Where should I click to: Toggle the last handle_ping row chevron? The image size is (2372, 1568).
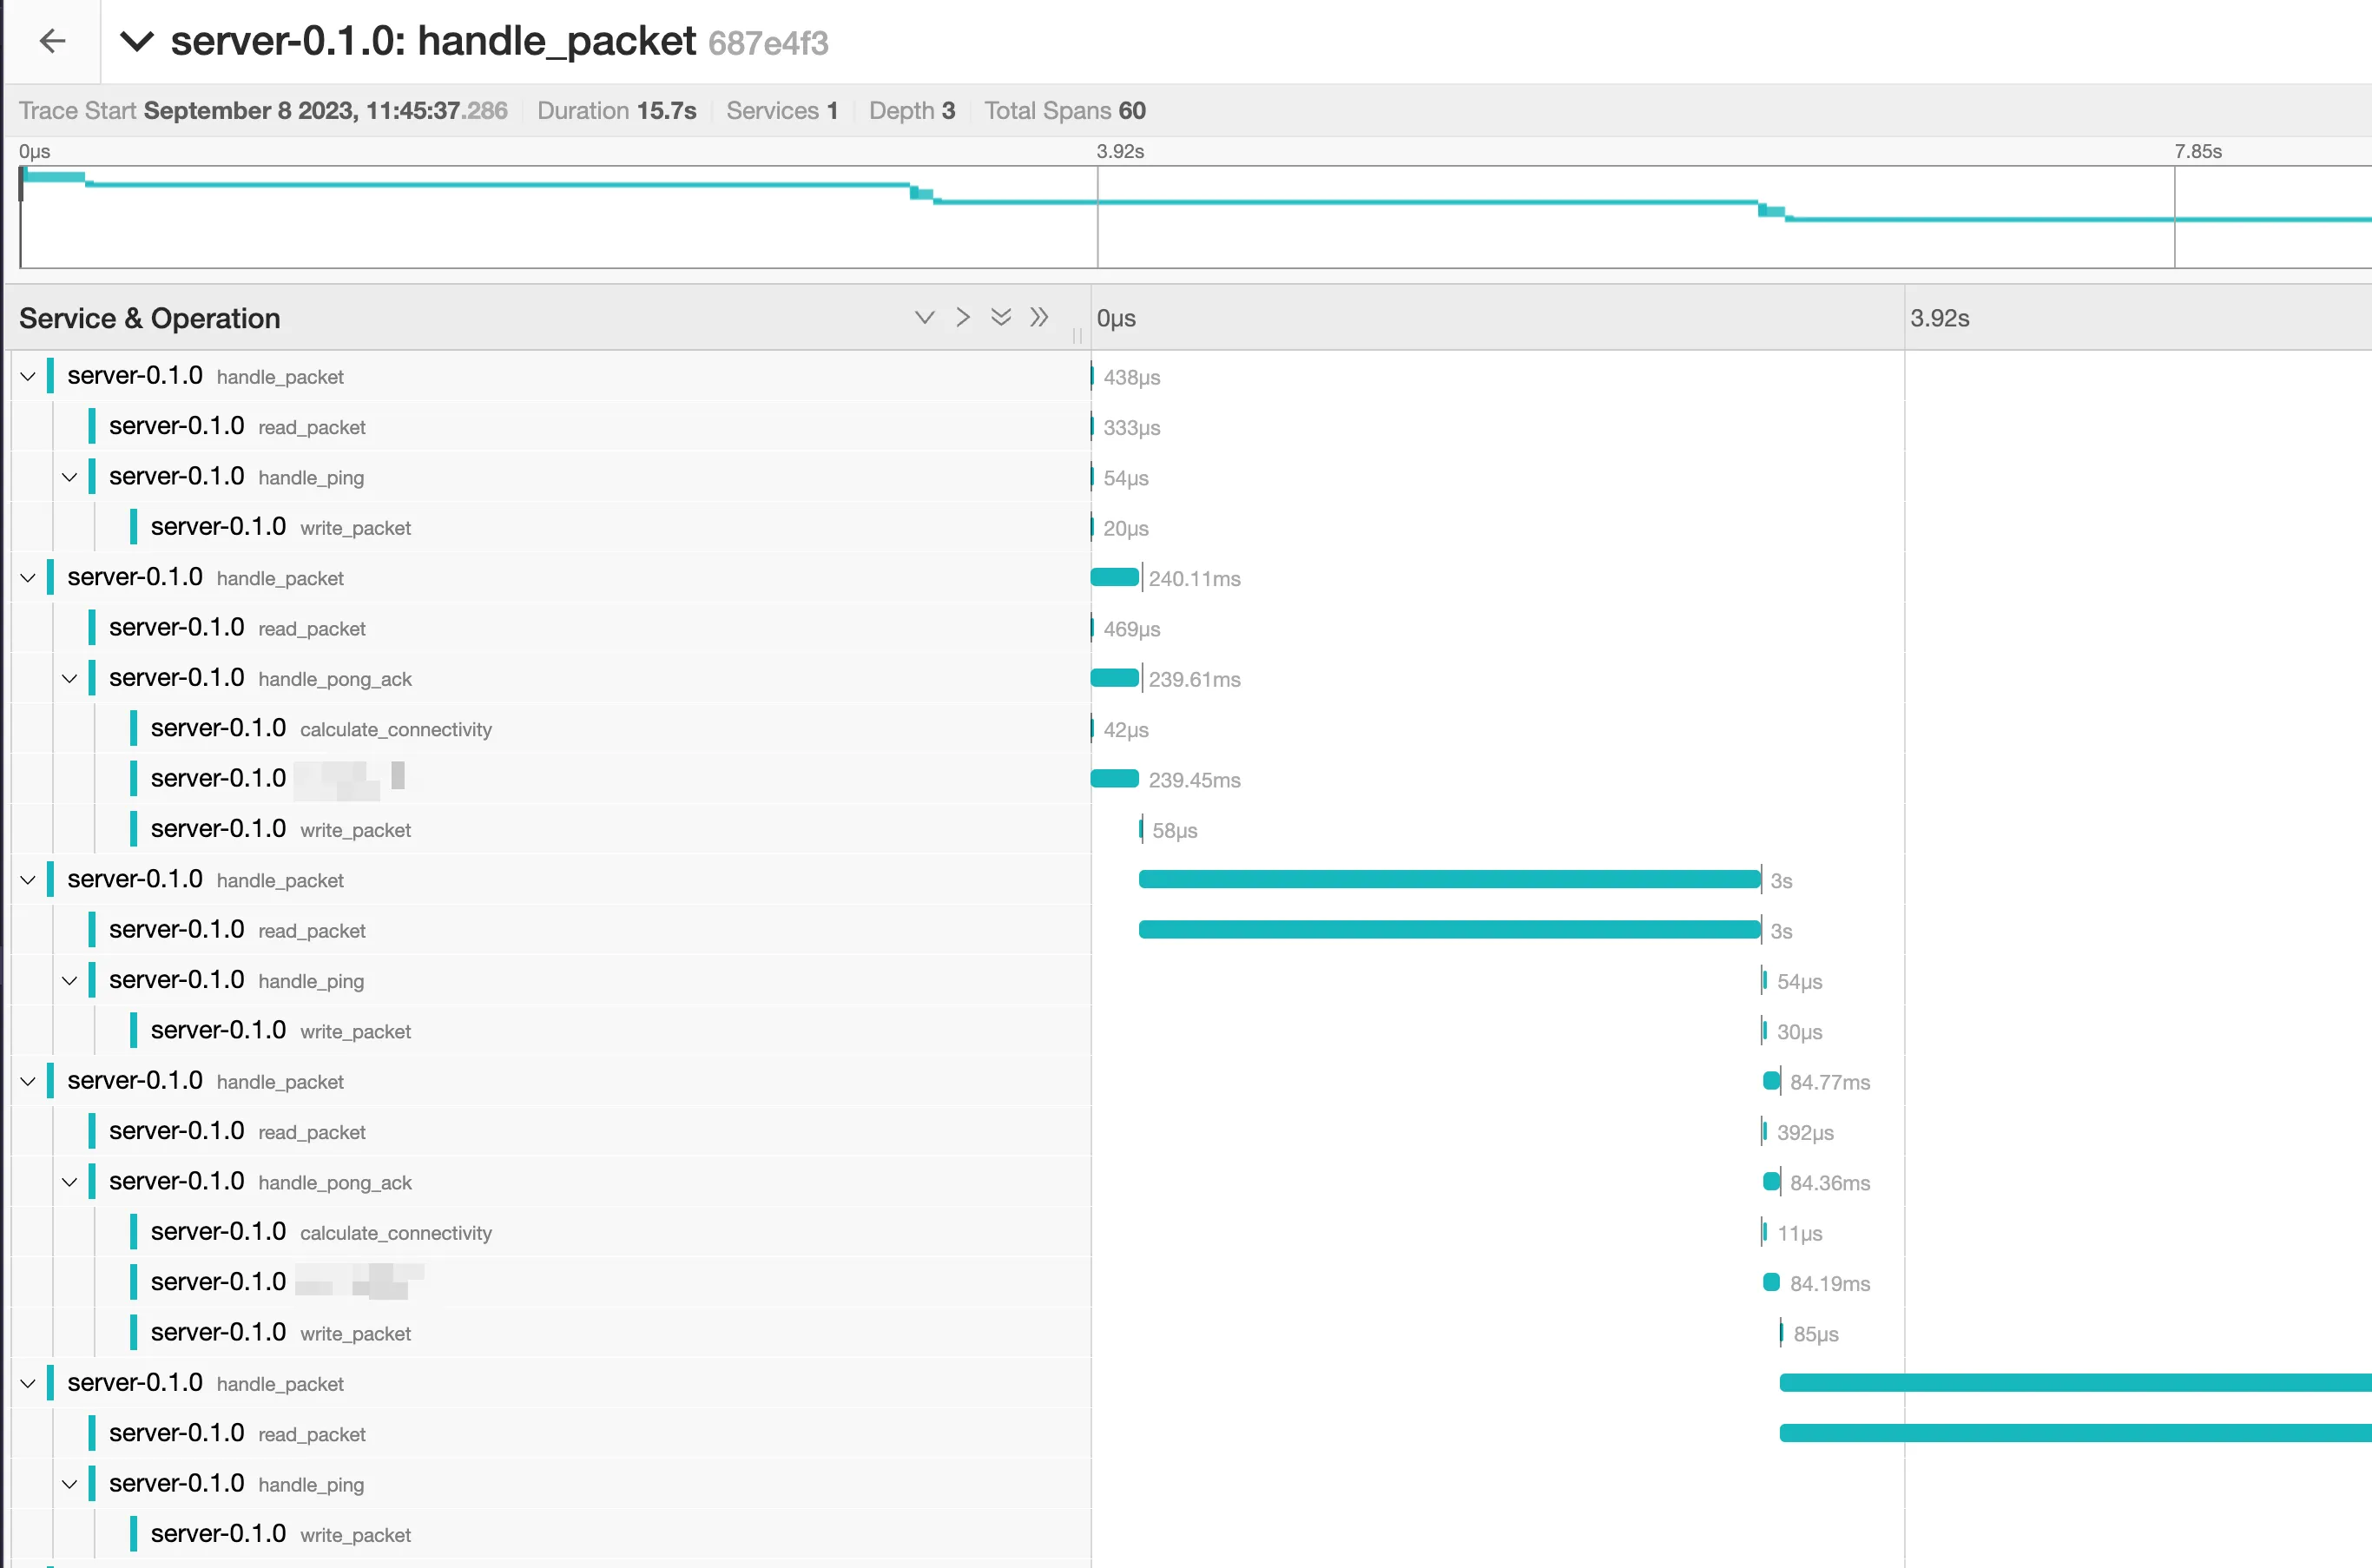tap(70, 1484)
